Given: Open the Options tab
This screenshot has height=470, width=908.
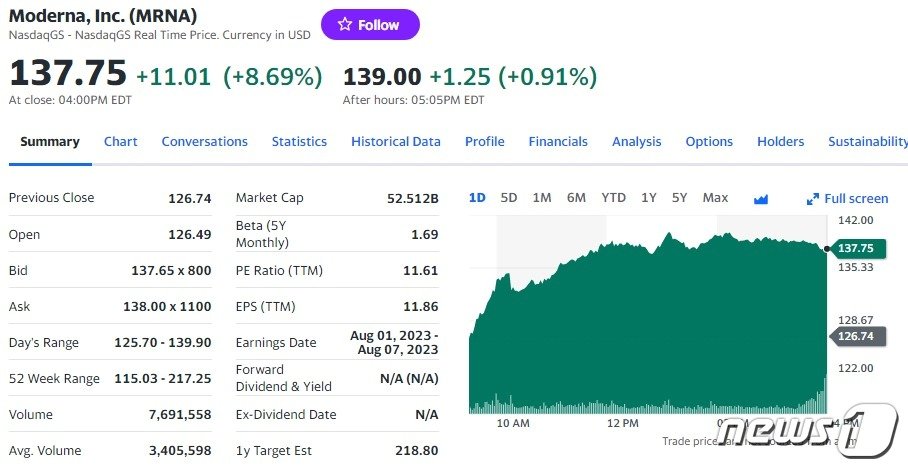Looking at the screenshot, I should pos(709,142).
